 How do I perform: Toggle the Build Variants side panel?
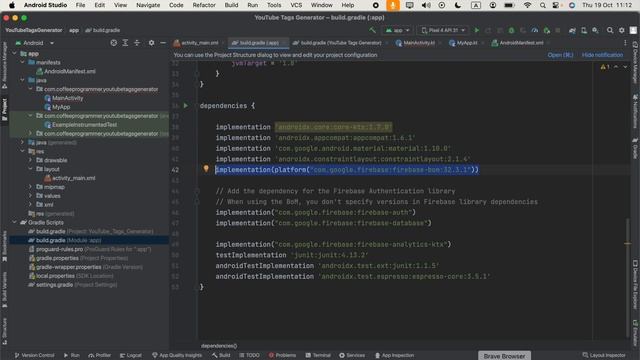coord(4,289)
